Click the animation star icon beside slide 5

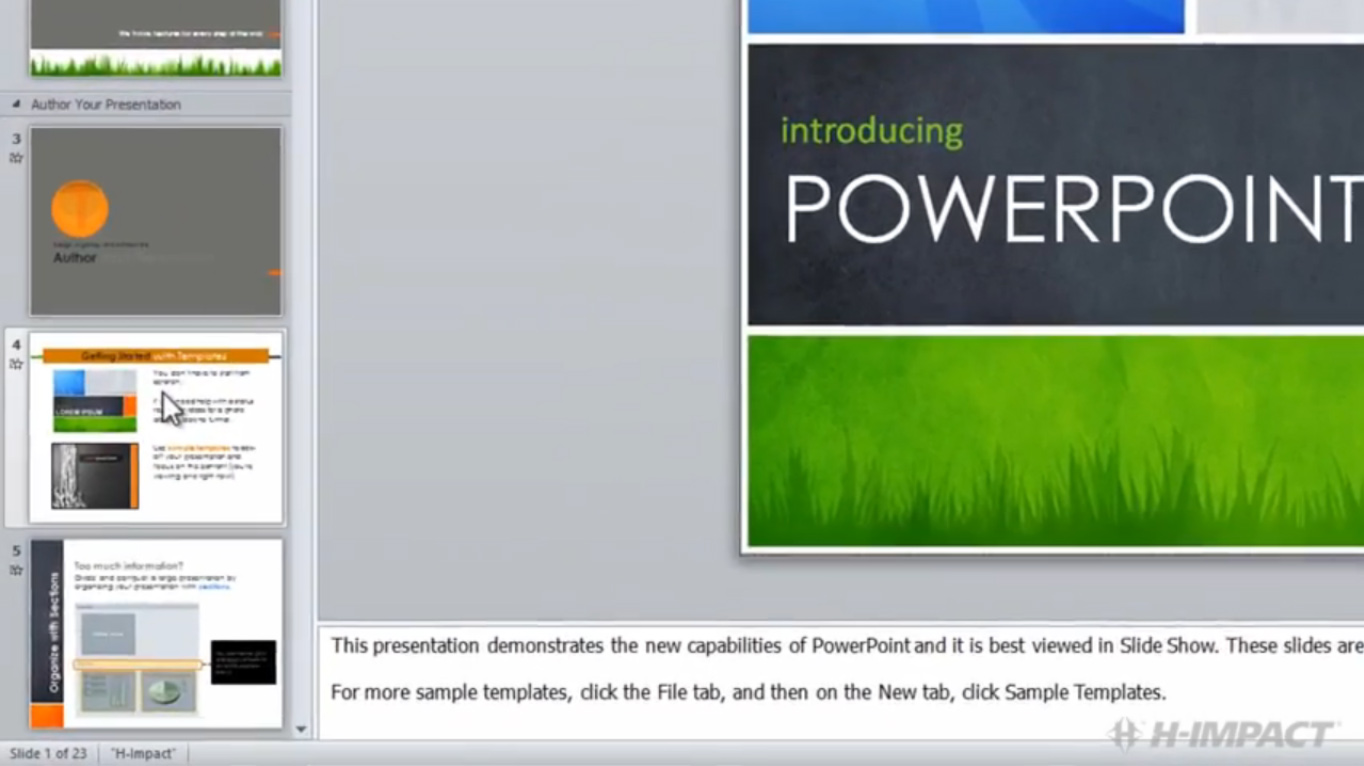pos(16,570)
